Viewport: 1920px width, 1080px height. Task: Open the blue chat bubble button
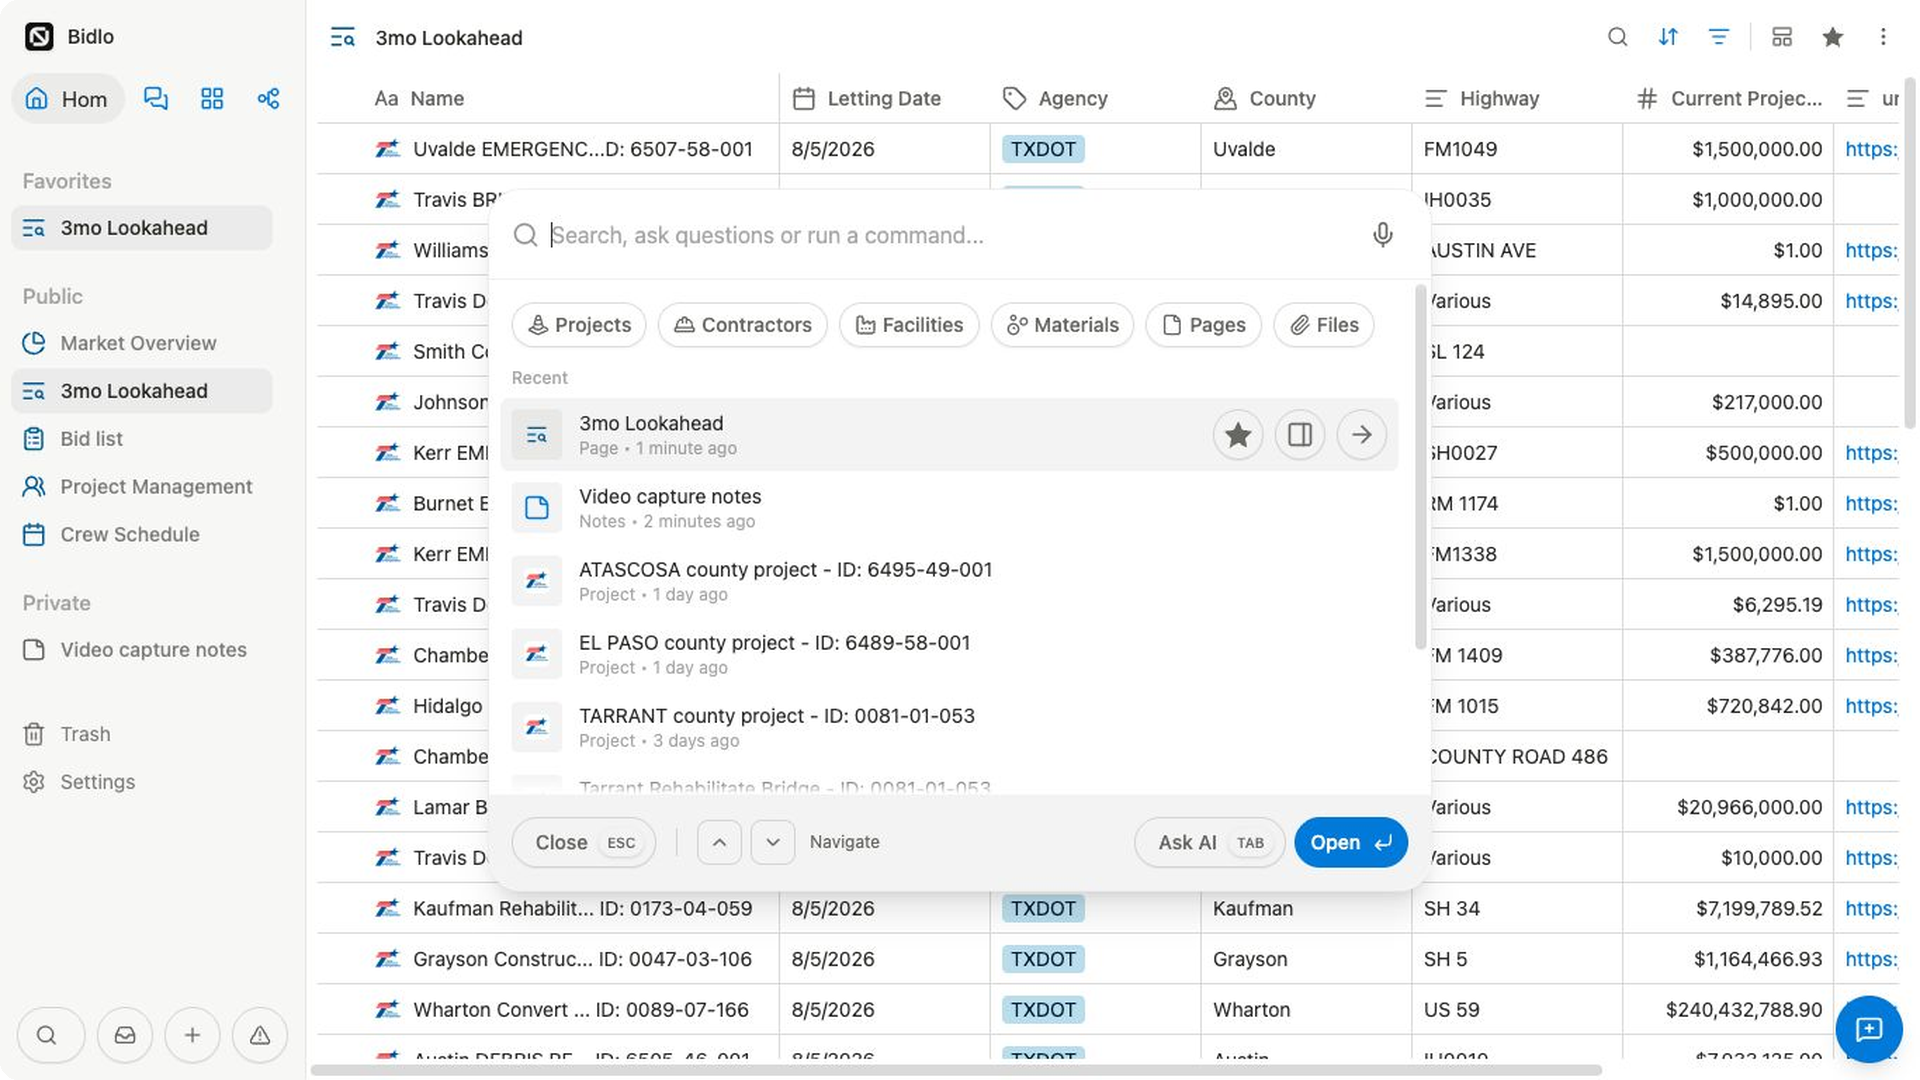(1869, 1029)
